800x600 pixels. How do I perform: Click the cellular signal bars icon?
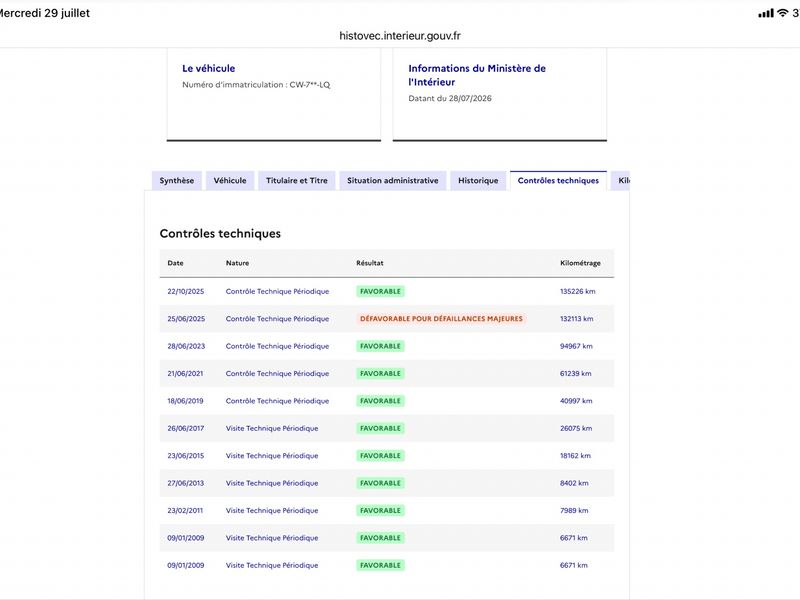click(x=766, y=13)
